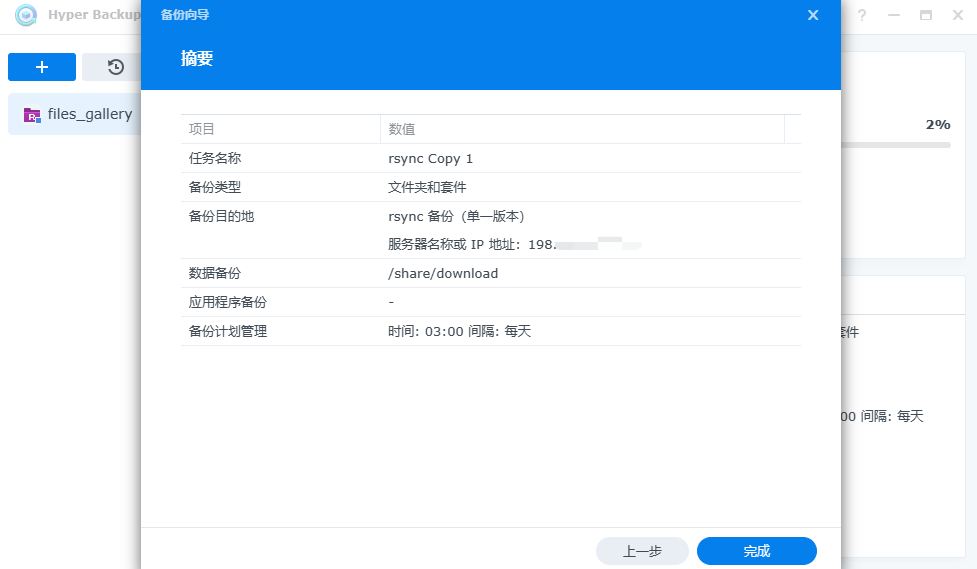Minimize the Hyper Backup window

coord(893,16)
